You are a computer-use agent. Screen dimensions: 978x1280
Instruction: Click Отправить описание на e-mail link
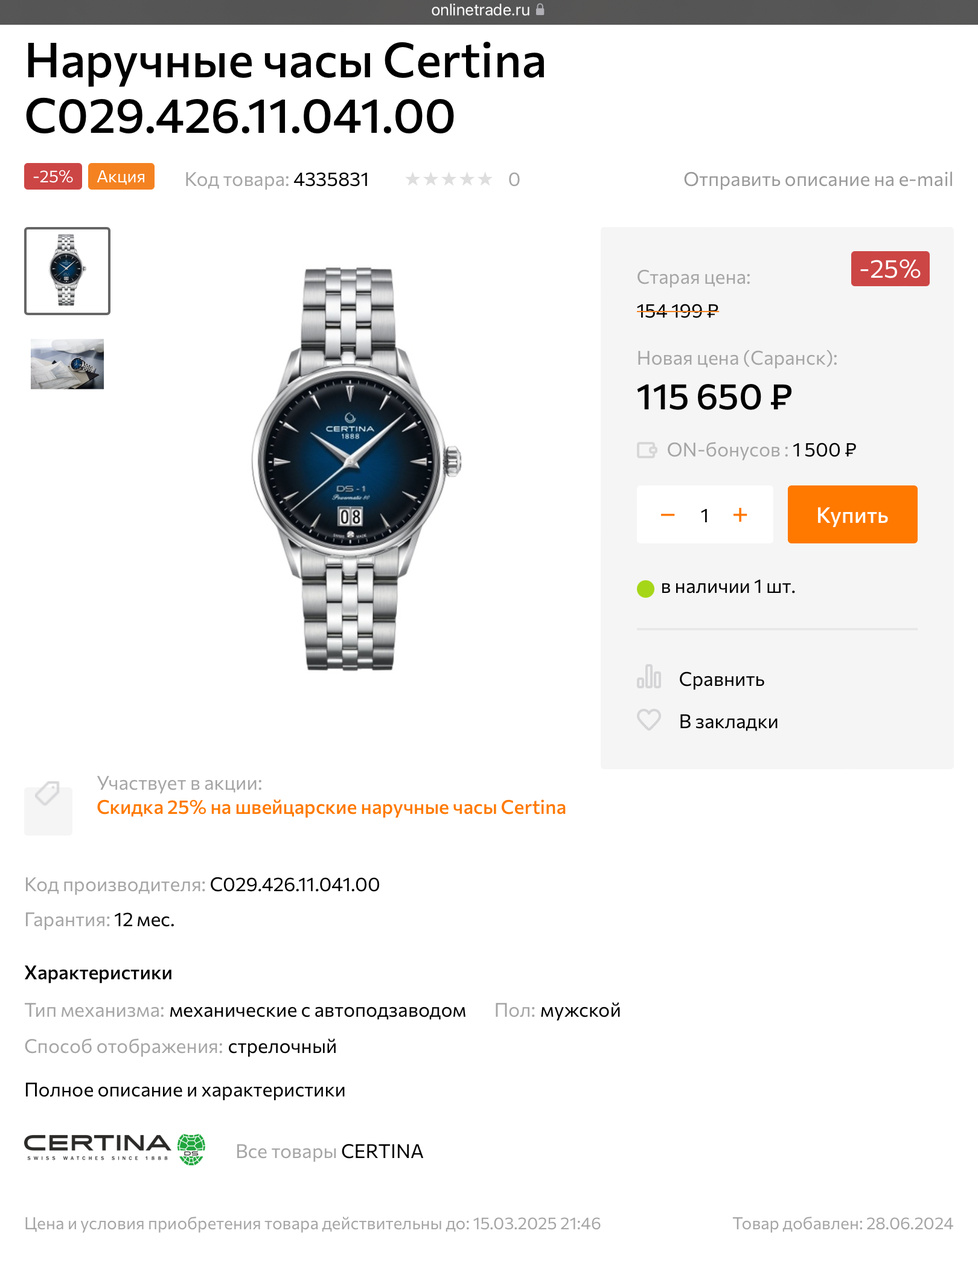[x=818, y=179]
